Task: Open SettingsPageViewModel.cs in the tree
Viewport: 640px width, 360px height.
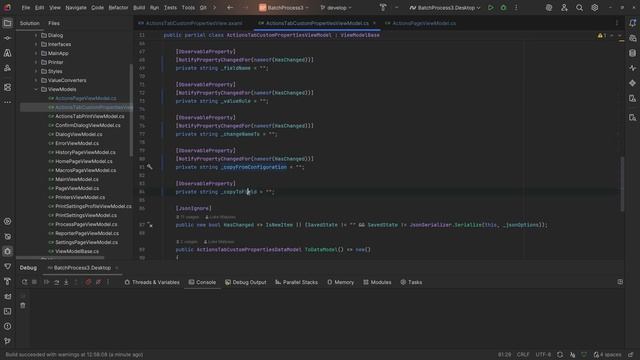Action: [x=87, y=242]
